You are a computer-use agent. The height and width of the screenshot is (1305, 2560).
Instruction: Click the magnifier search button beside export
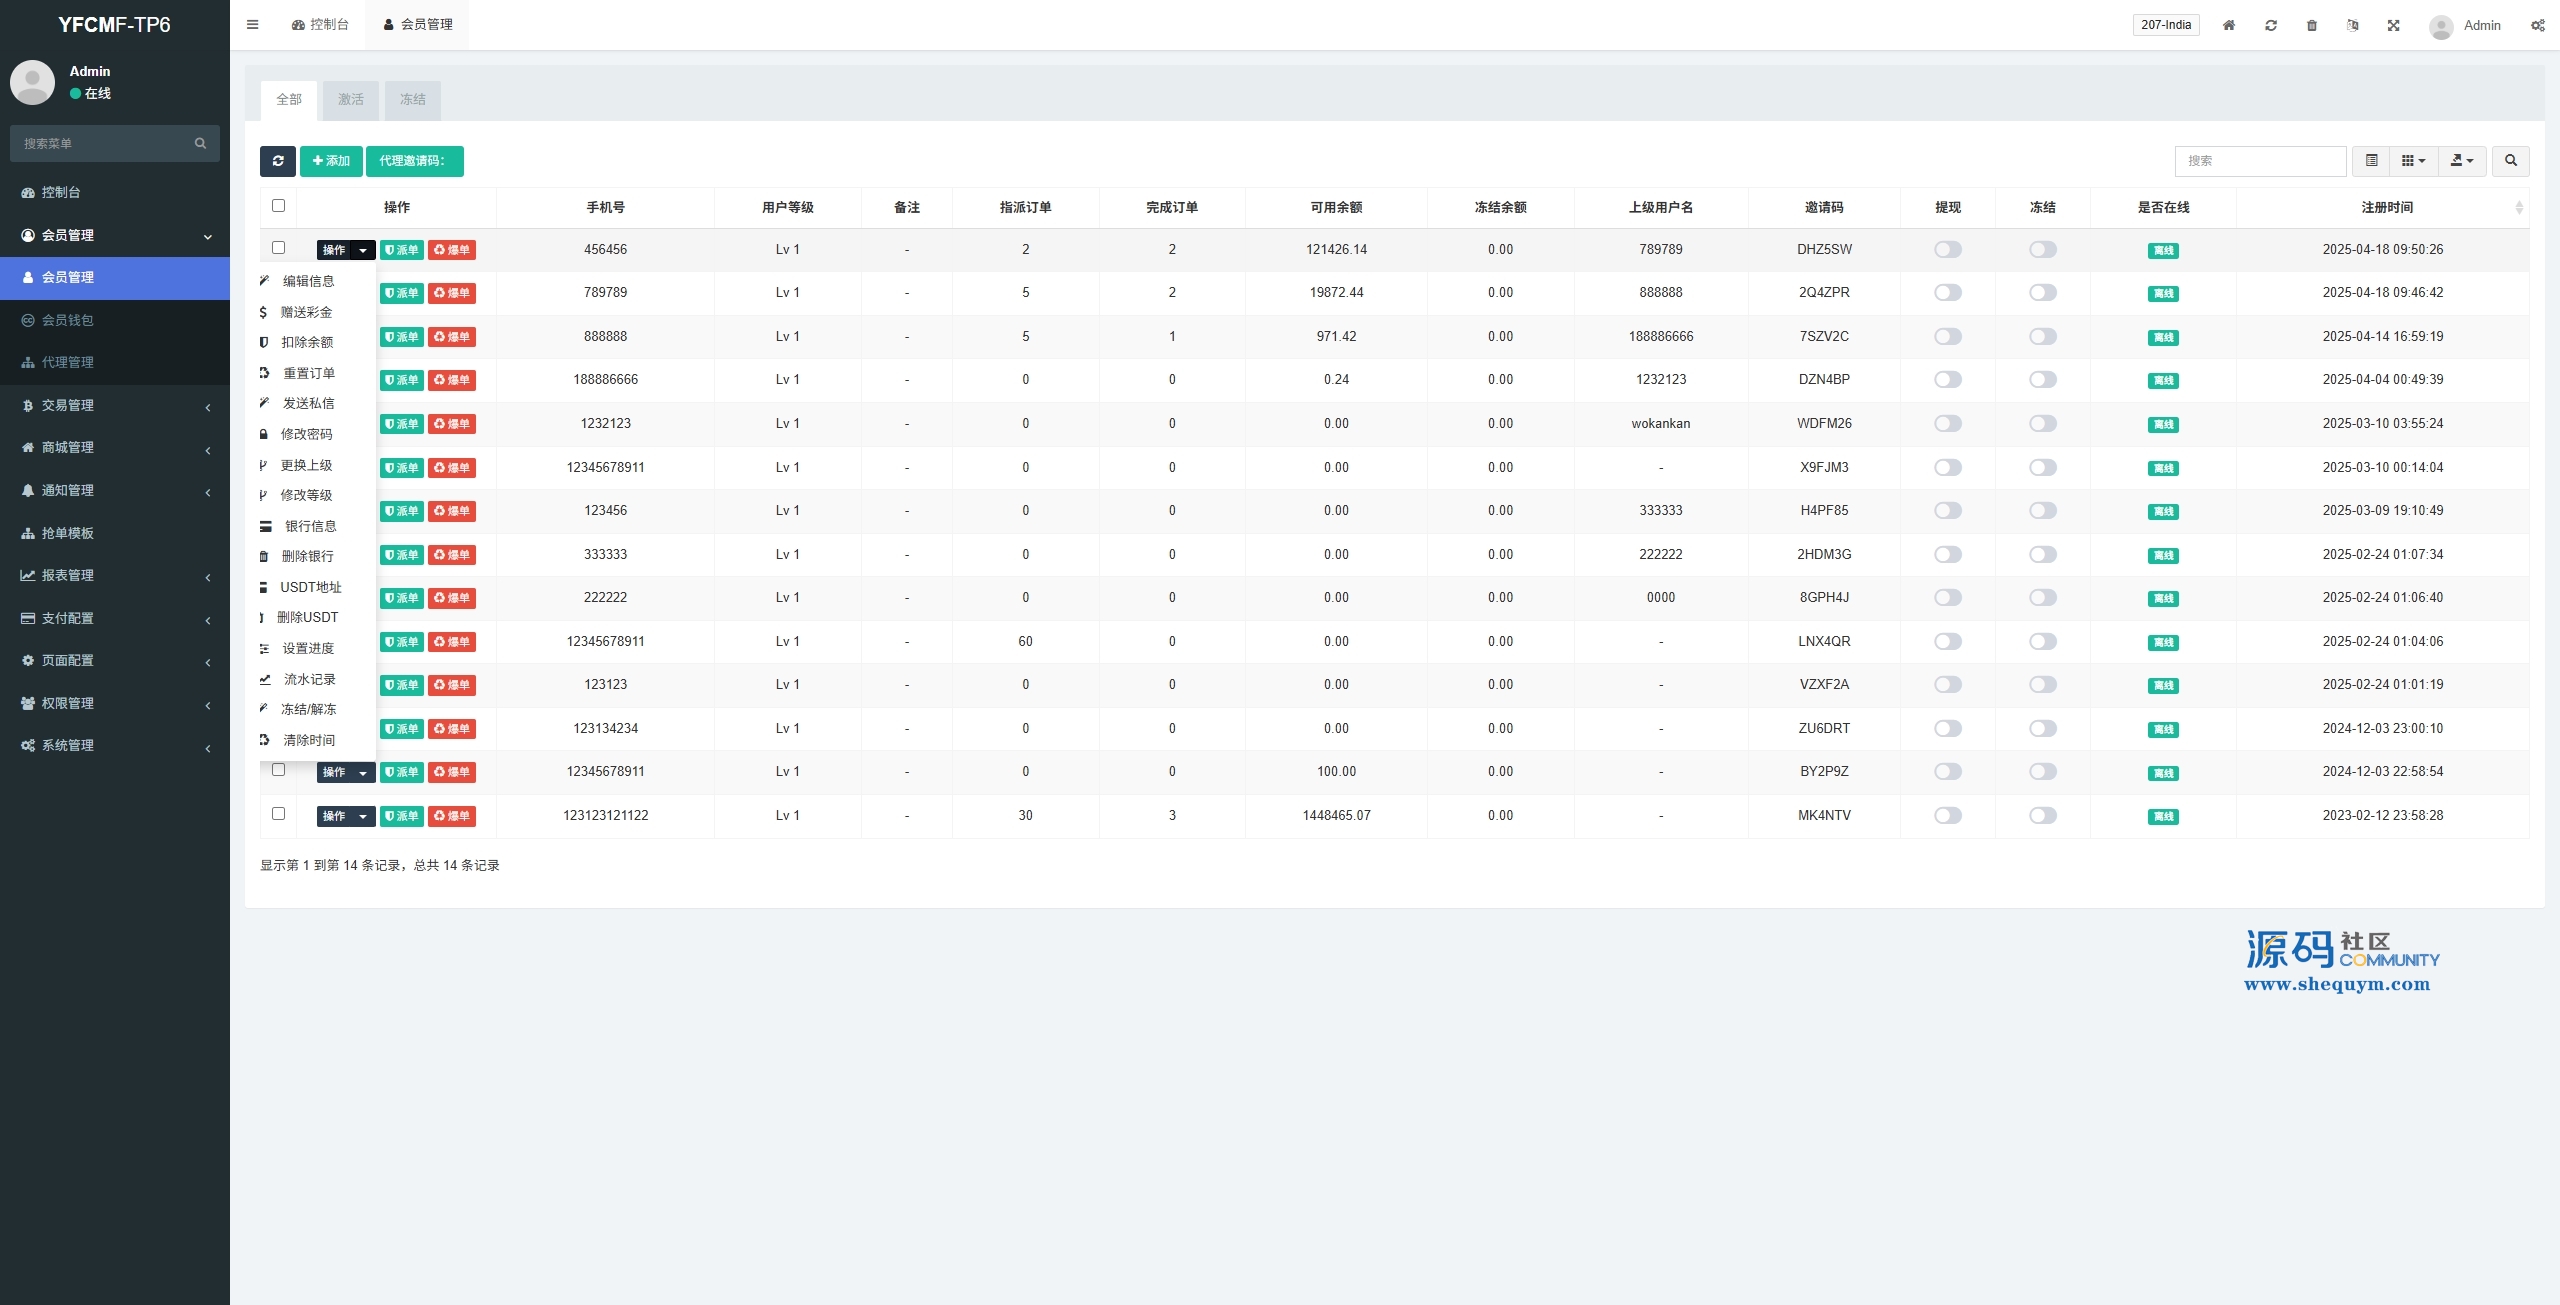click(2511, 161)
